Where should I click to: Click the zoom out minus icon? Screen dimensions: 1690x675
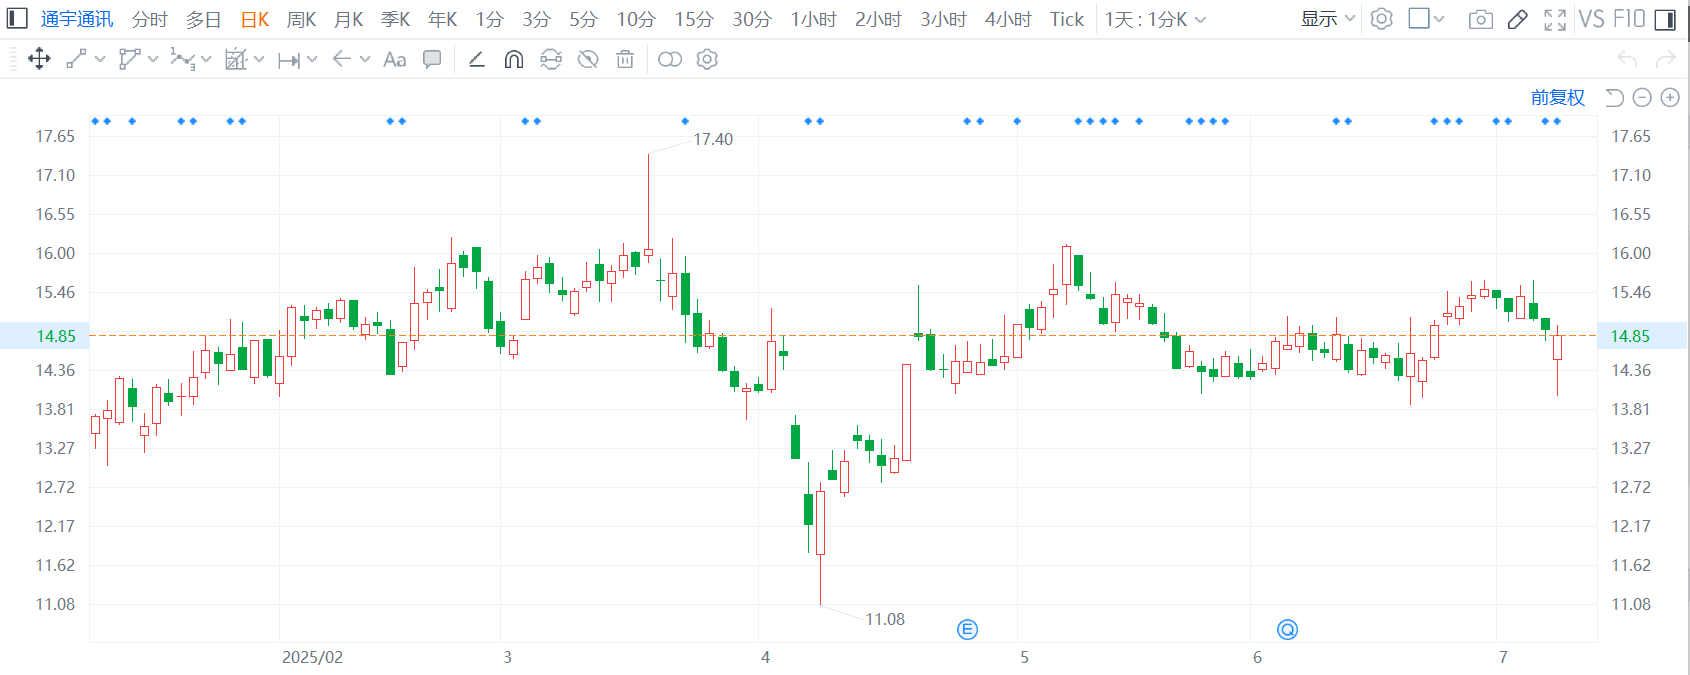(x=1642, y=97)
